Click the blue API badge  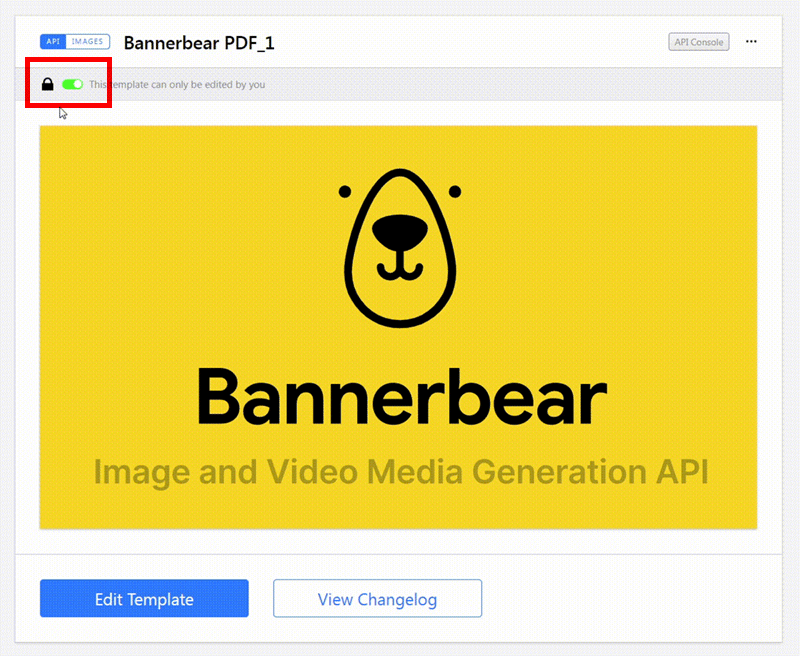tap(54, 42)
